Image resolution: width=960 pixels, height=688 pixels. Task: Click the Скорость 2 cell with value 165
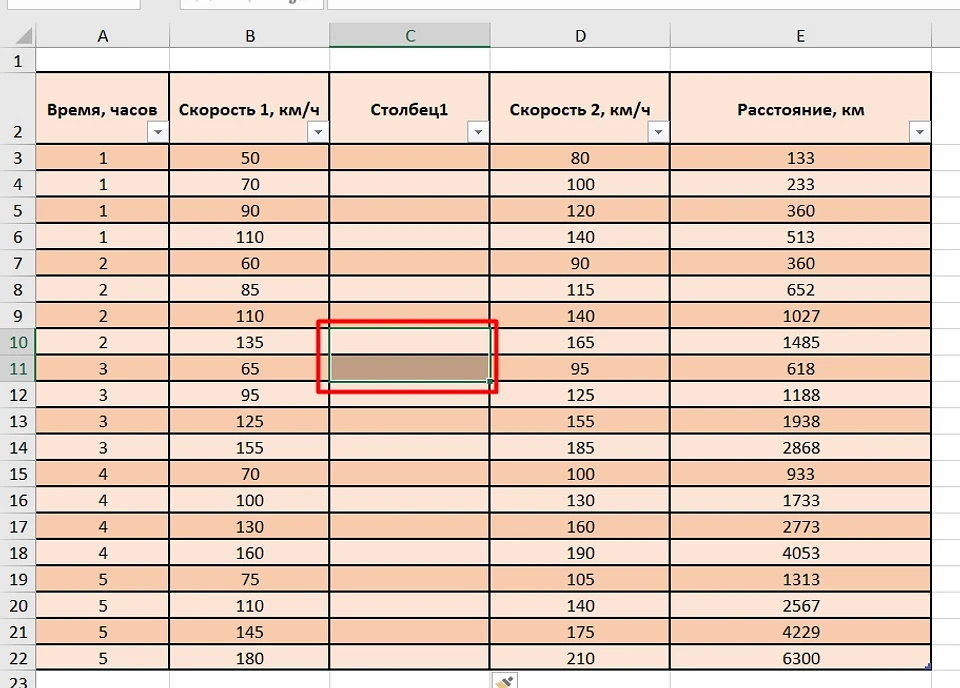pyautogui.click(x=580, y=342)
